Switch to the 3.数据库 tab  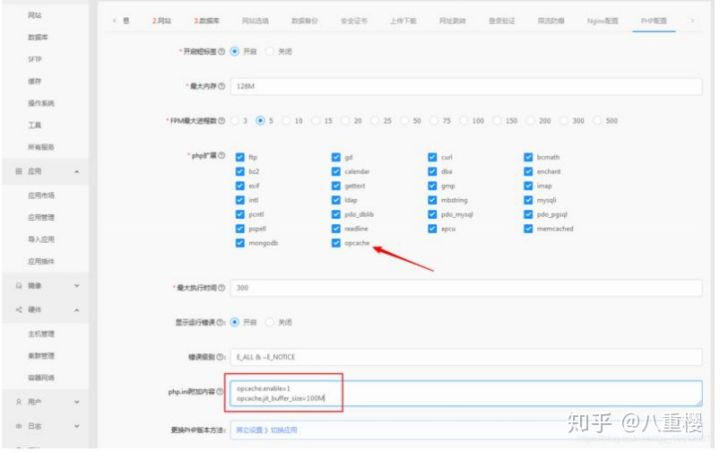[206, 21]
